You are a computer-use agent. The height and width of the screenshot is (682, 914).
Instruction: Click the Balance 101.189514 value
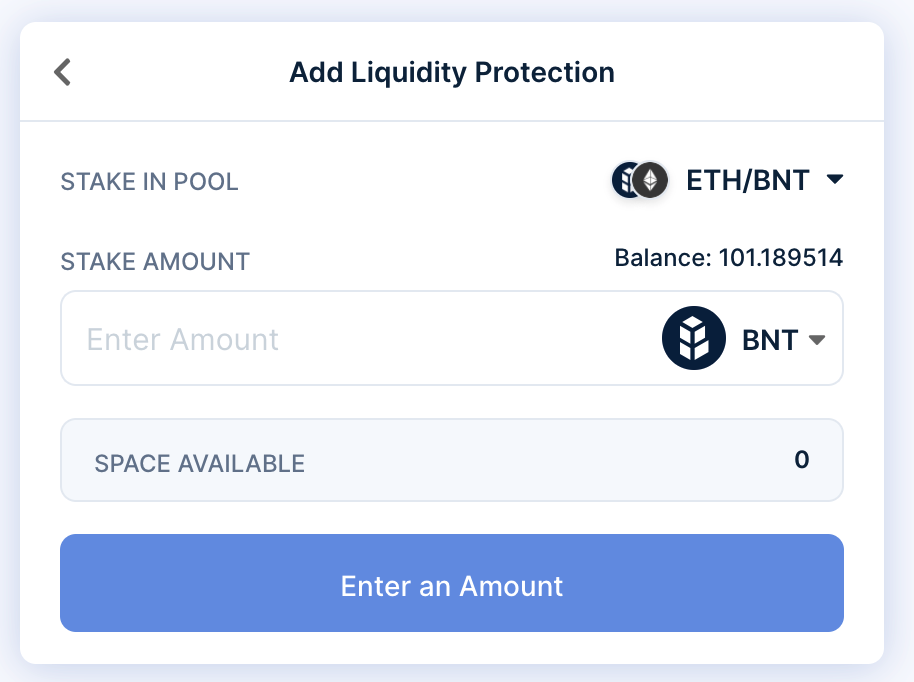tap(730, 257)
